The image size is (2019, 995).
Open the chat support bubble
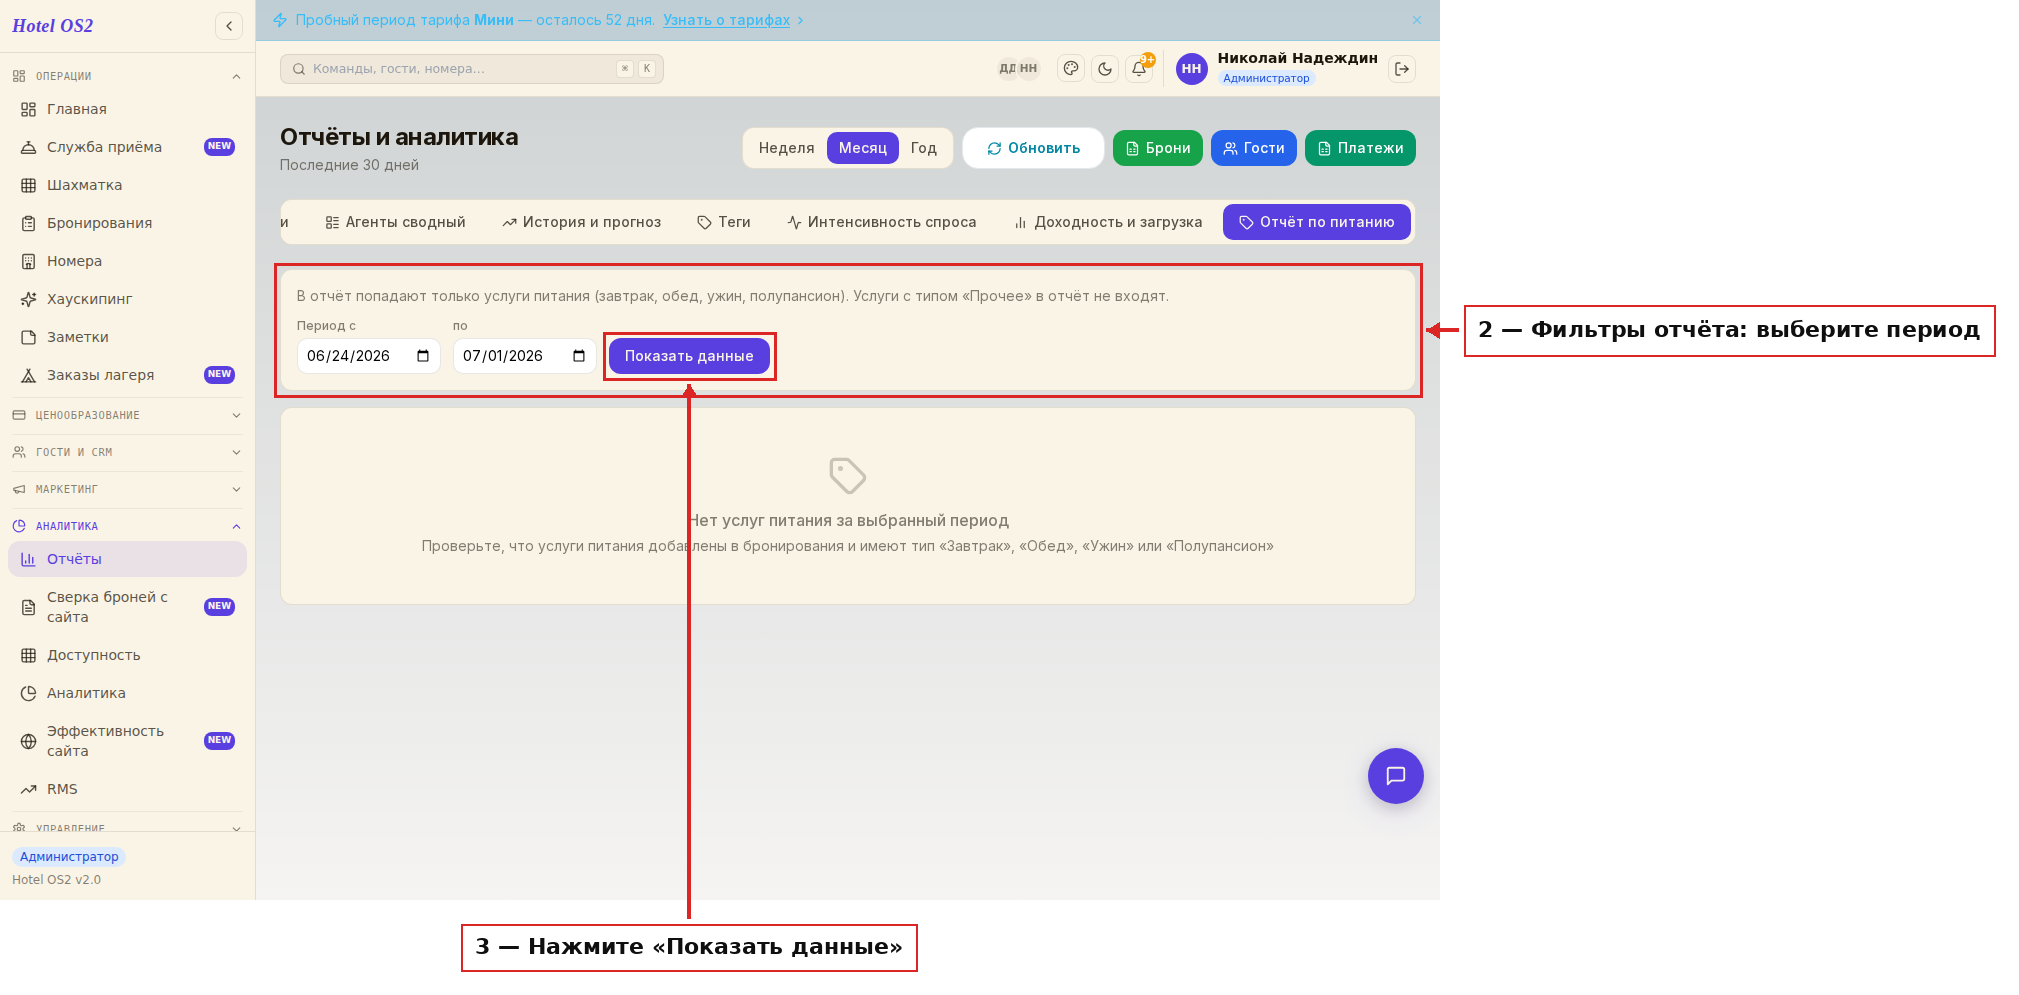click(x=1395, y=776)
